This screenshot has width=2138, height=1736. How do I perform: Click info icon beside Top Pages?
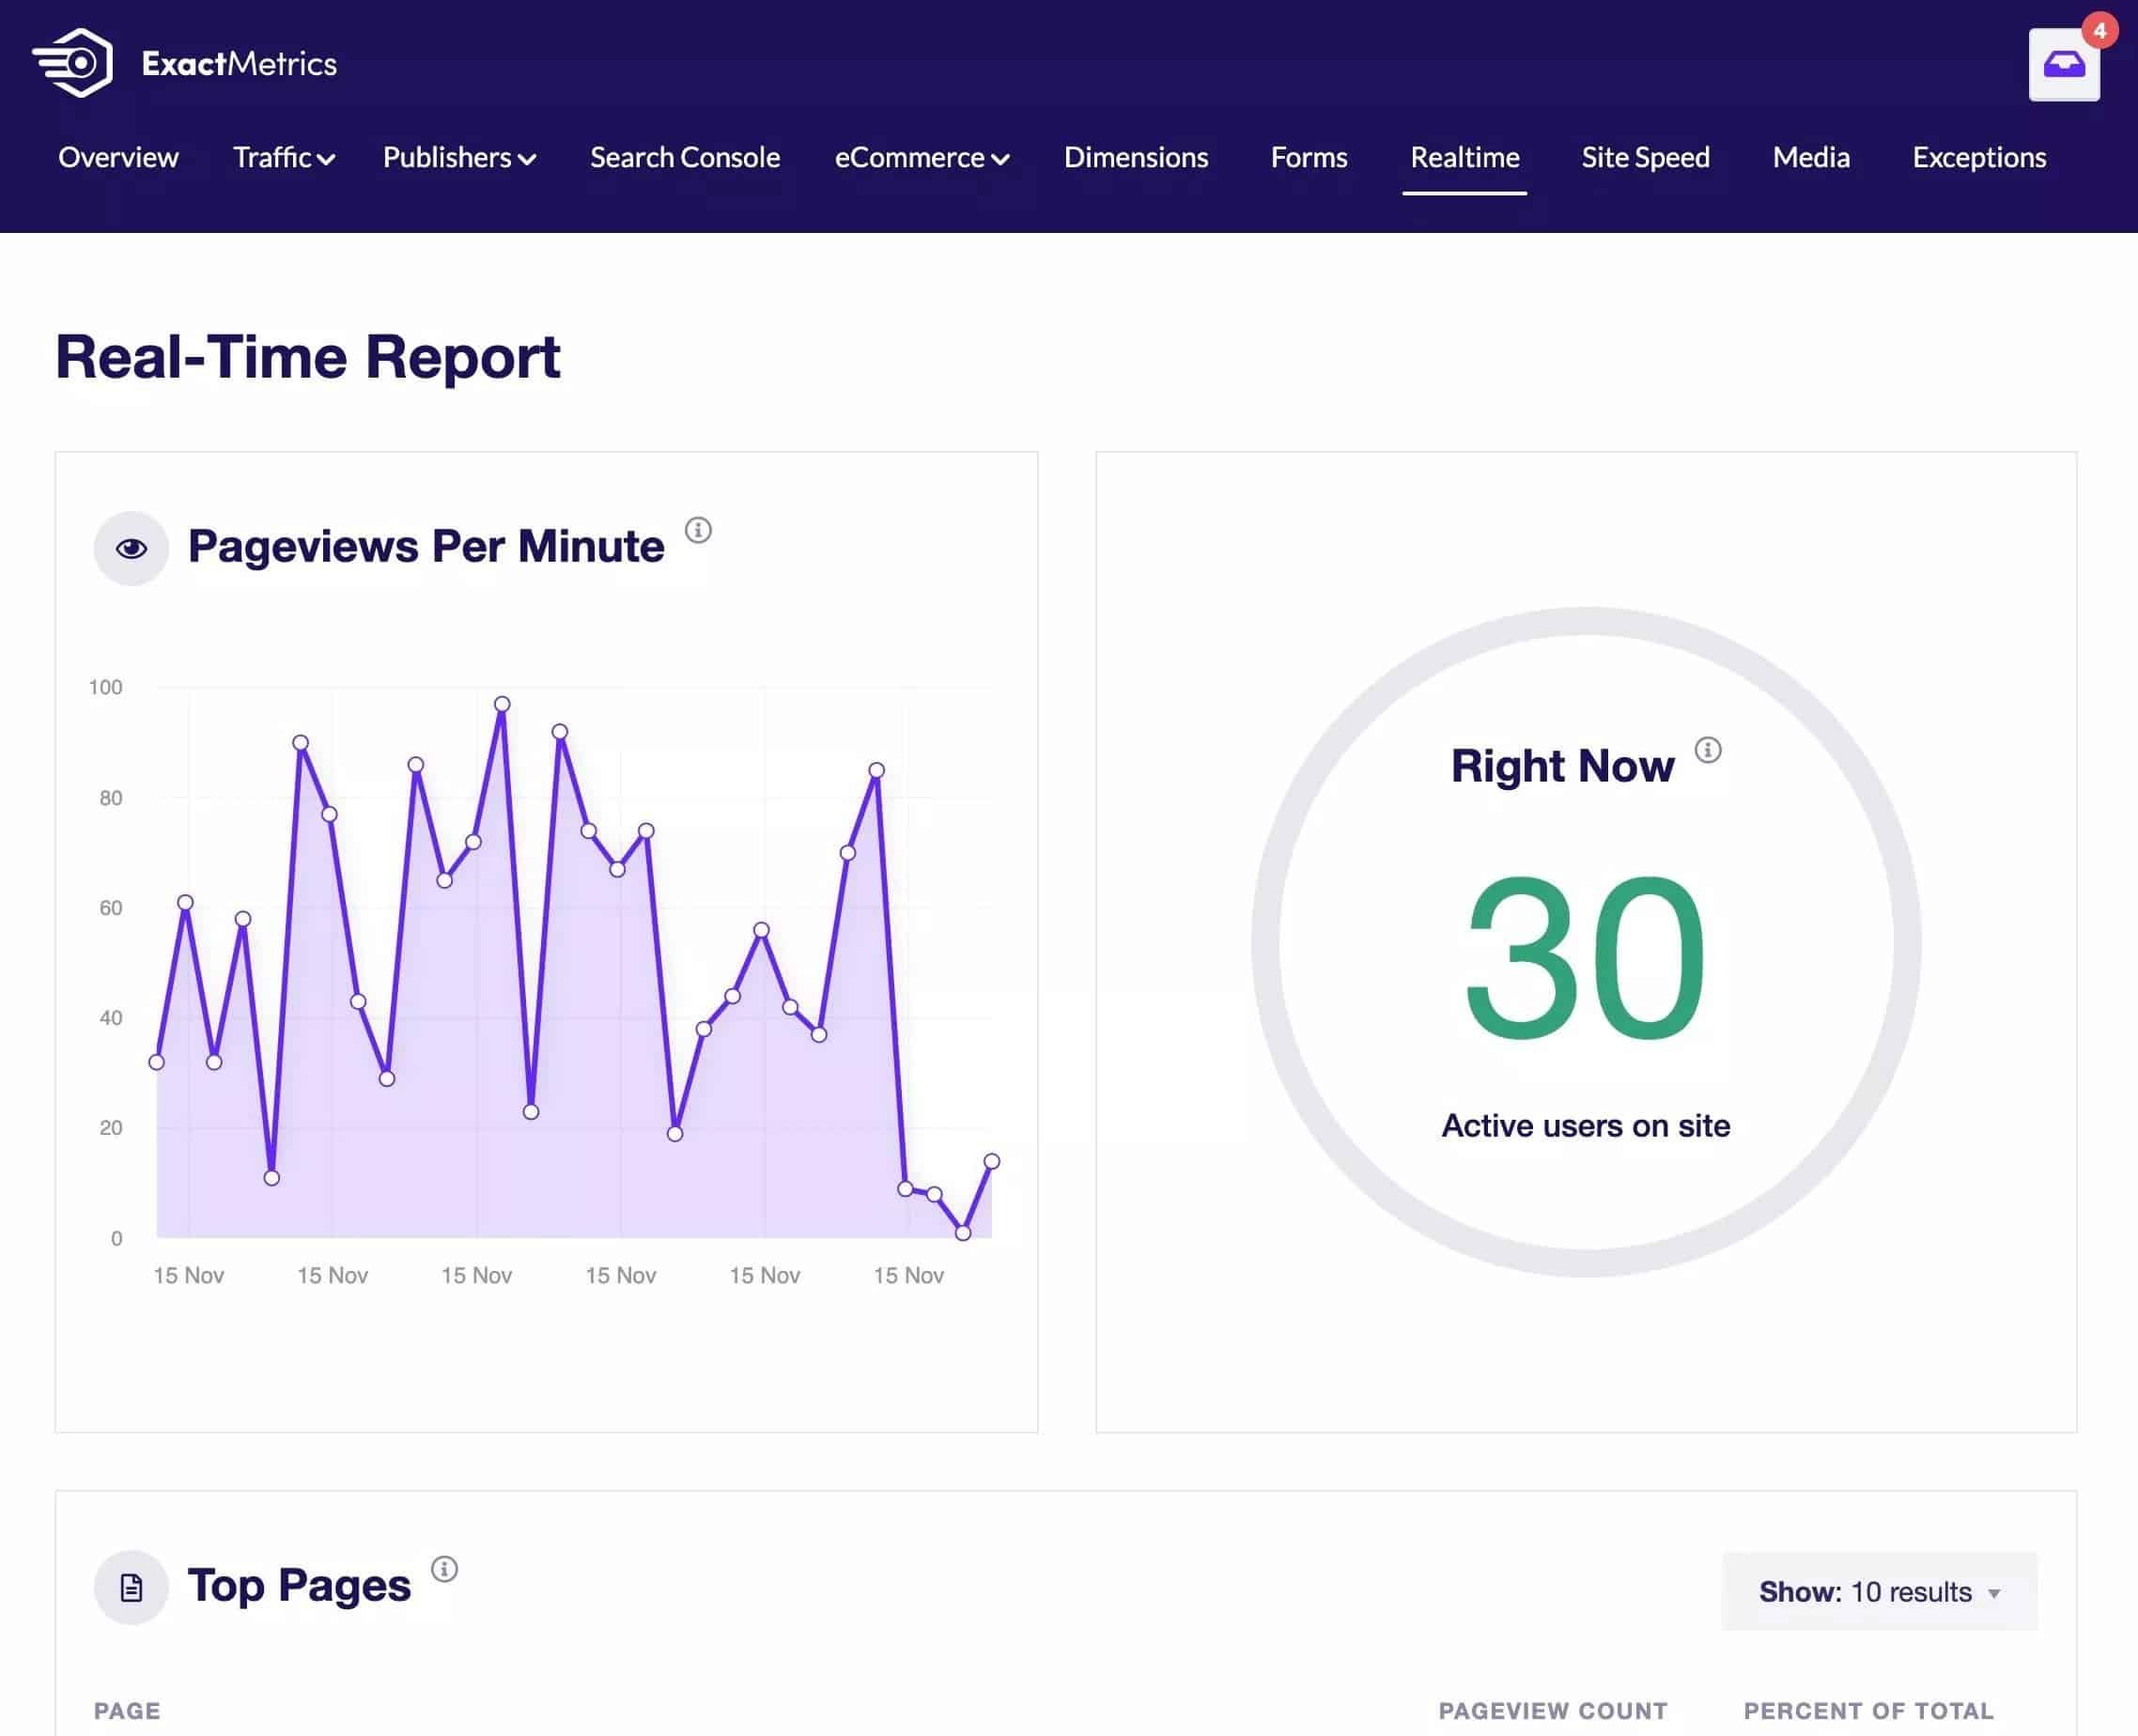pyautogui.click(x=444, y=1568)
